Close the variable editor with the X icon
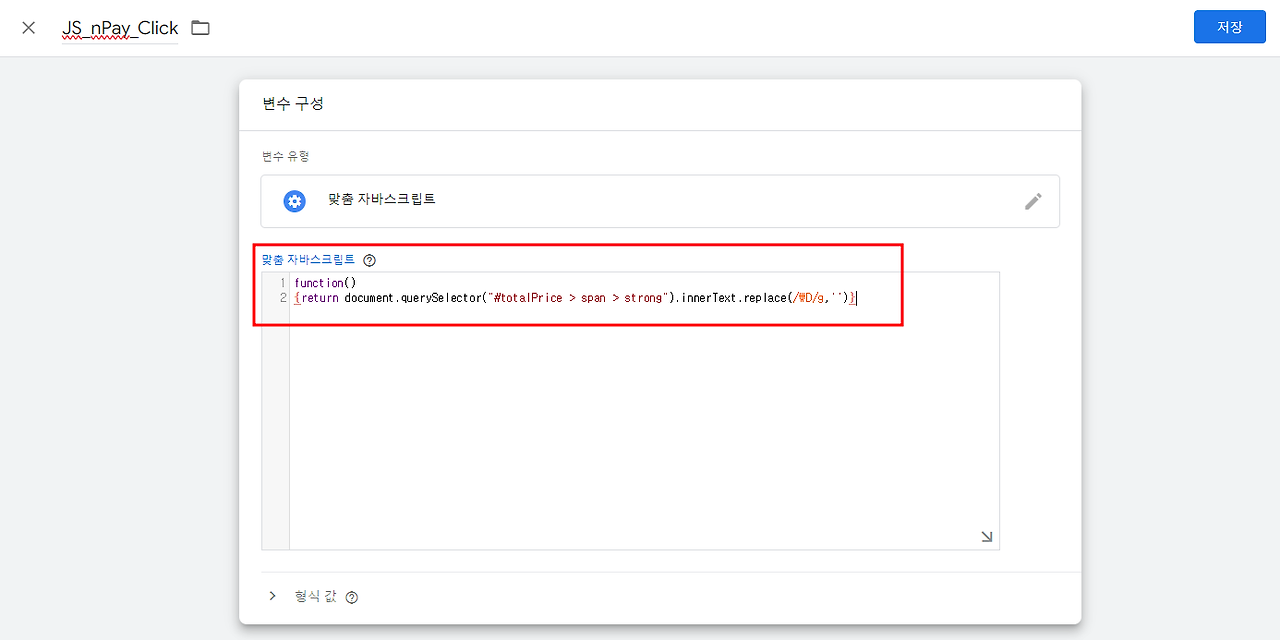The width and height of the screenshot is (1280, 640). point(29,28)
